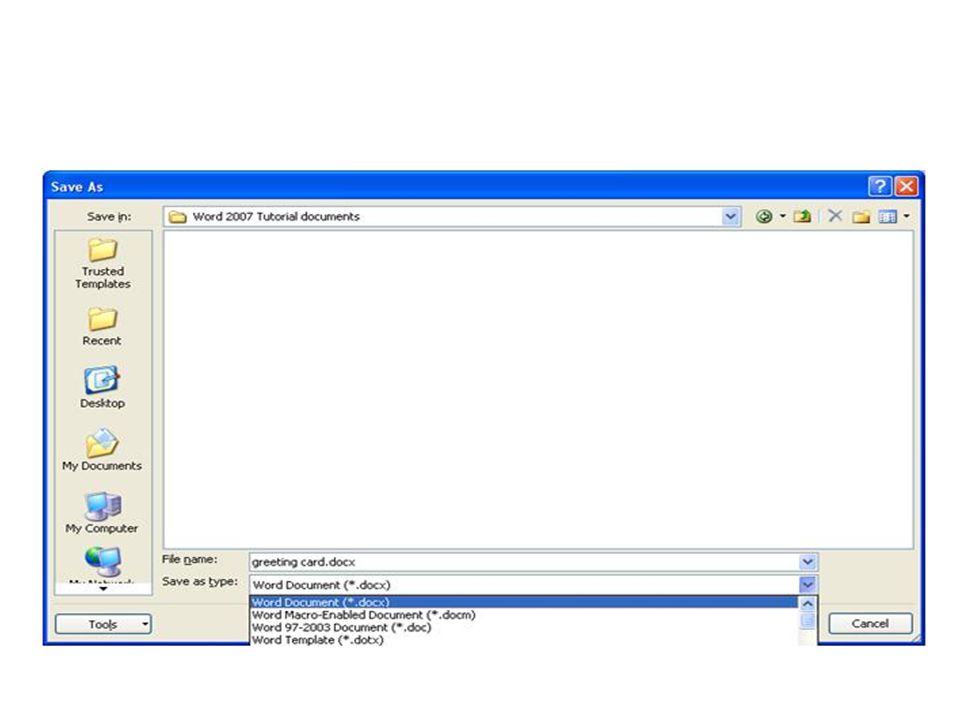
Task: Click the file type list scrollbar thumb
Action: pyautogui.click(x=808, y=620)
